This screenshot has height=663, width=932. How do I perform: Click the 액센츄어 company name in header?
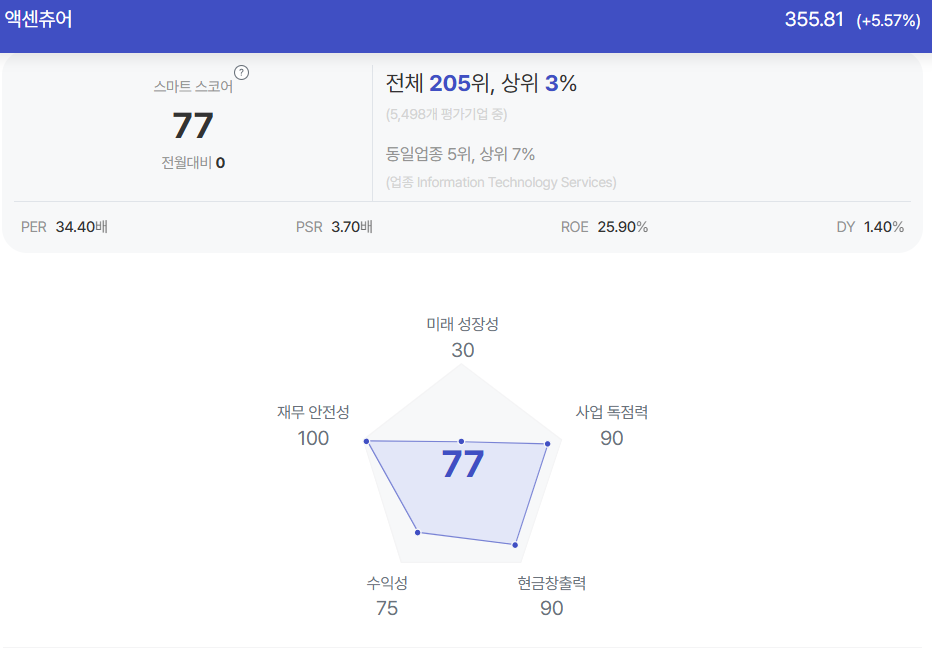(38, 19)
